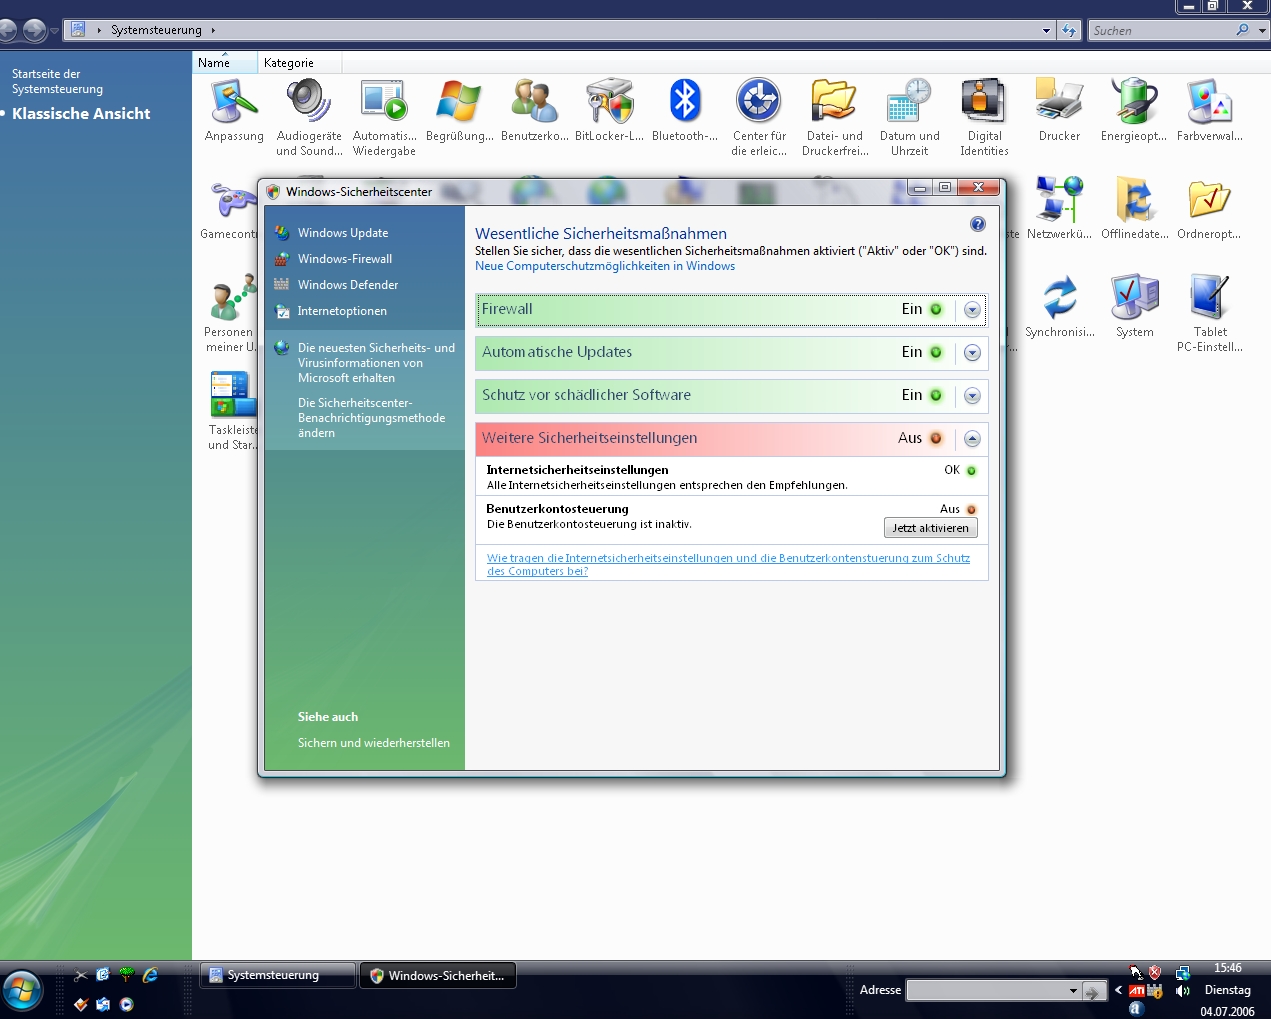Click the help question mark icon

(977, 224)
